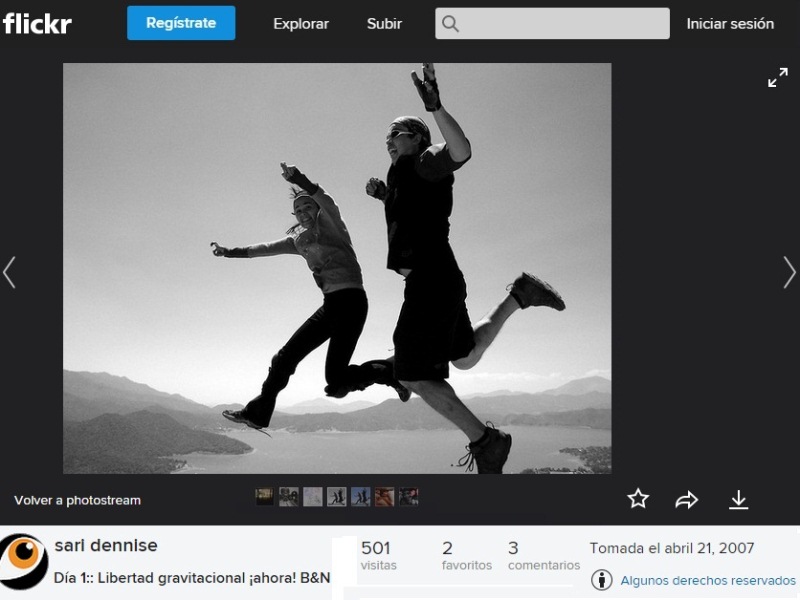Click the 3 comentarios count

(x=544, y=555)
